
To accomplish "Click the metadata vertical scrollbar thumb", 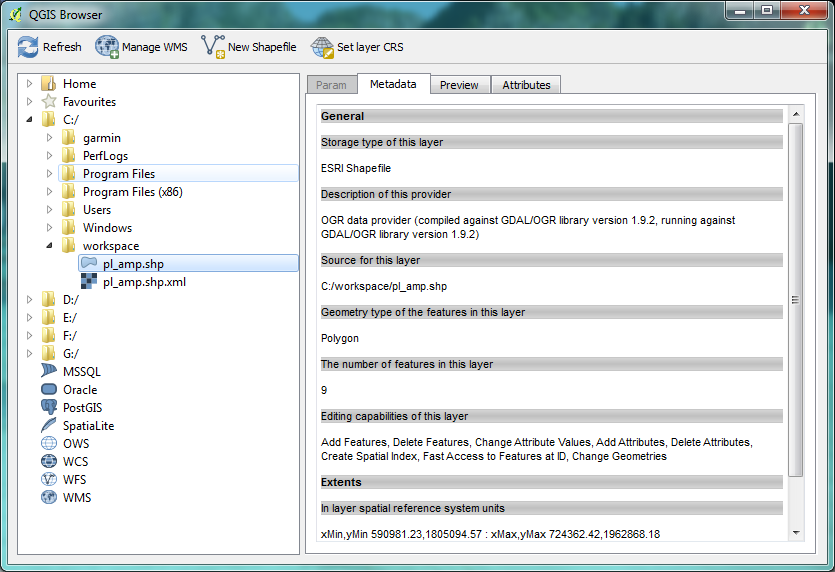I will (796, 300).
